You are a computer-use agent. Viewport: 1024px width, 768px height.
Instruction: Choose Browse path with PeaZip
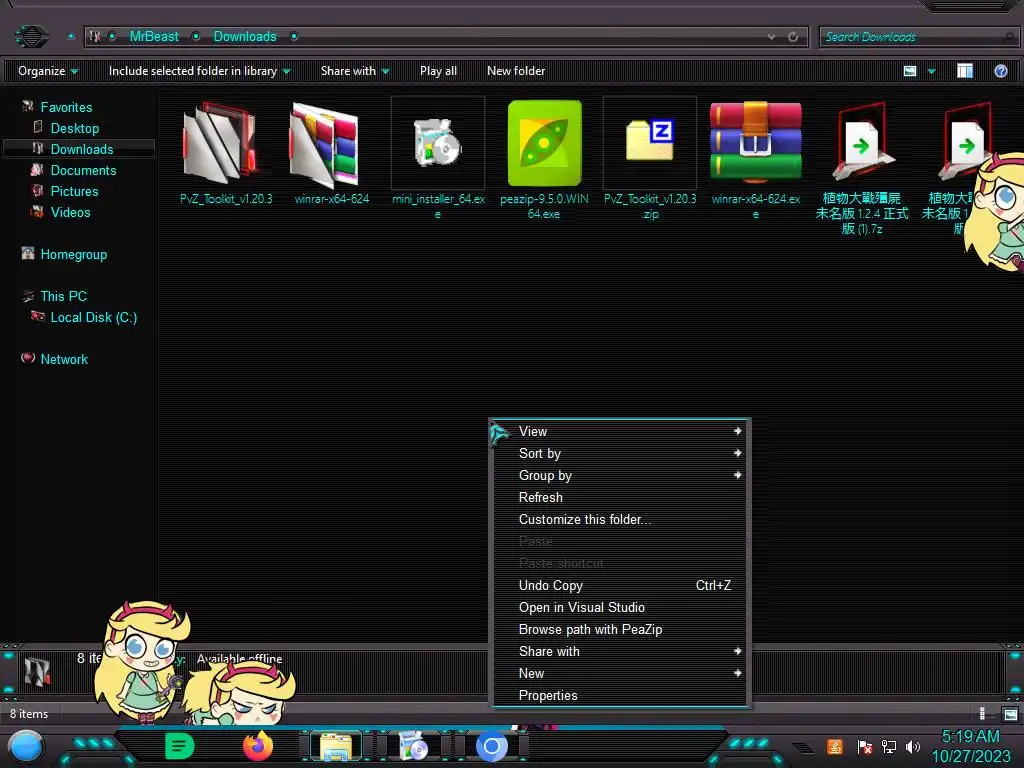coord(620,630)
